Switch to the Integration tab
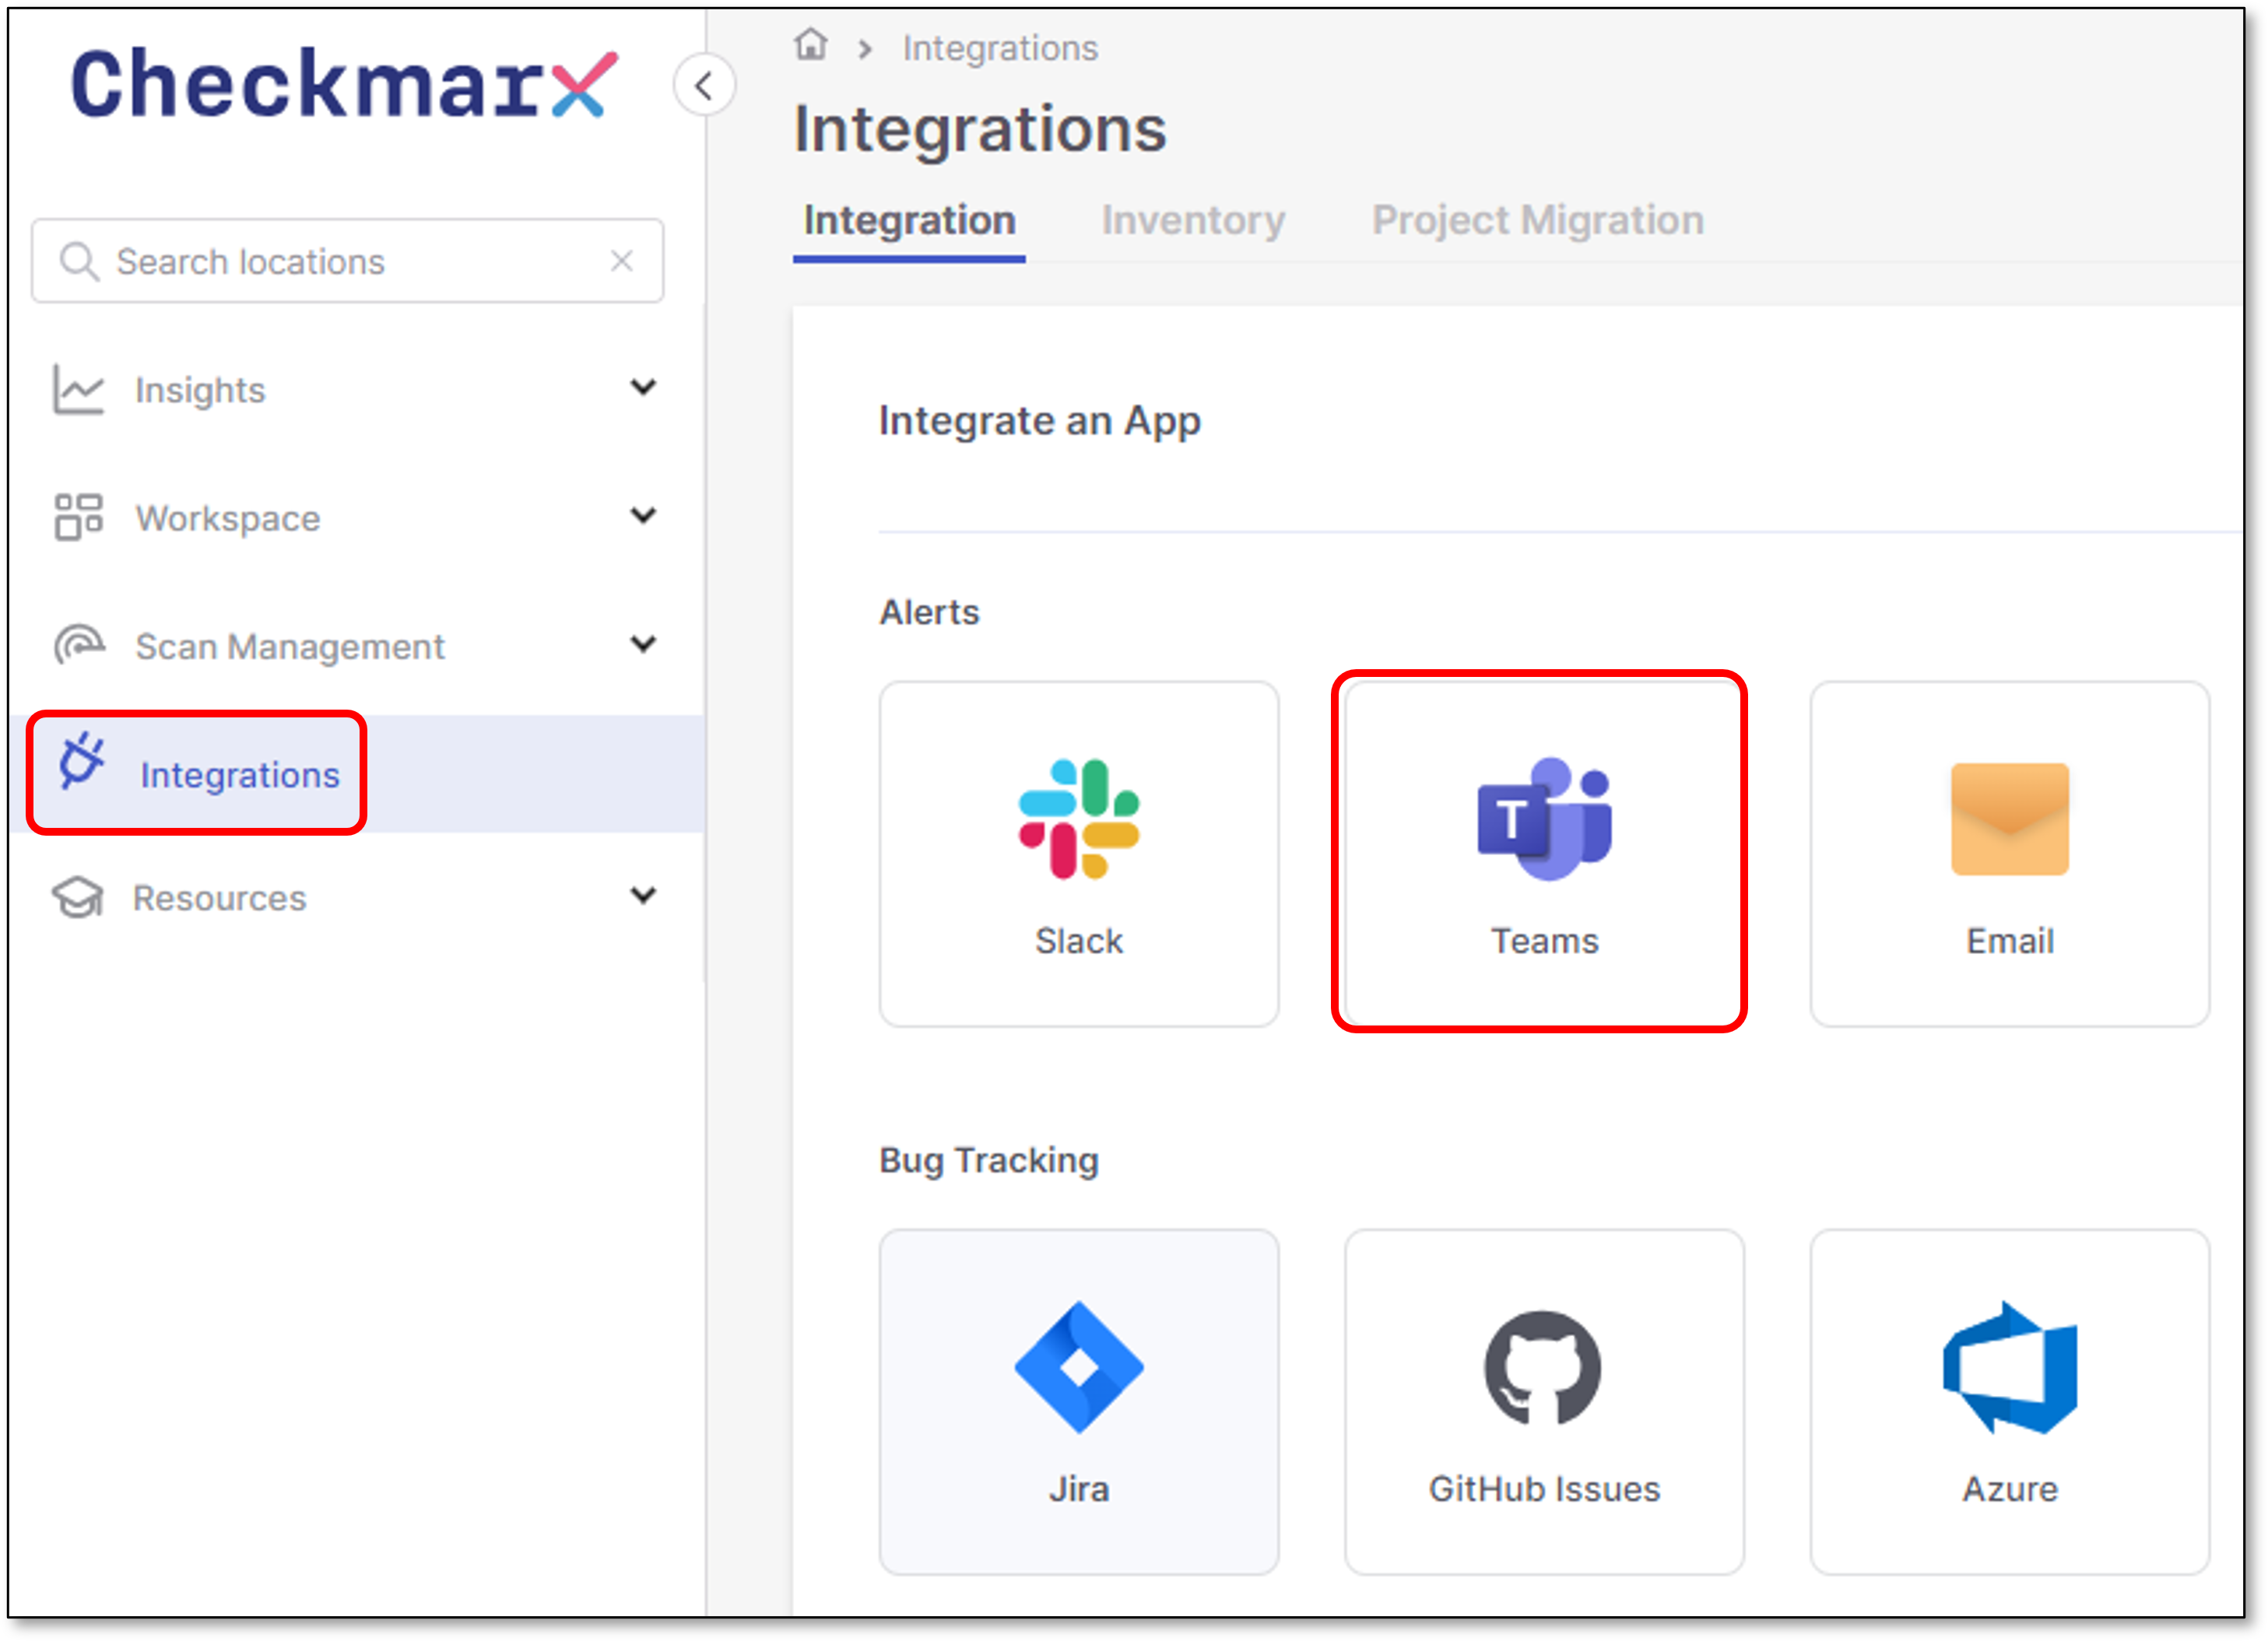2268x1641 pixels. (909, 220)
